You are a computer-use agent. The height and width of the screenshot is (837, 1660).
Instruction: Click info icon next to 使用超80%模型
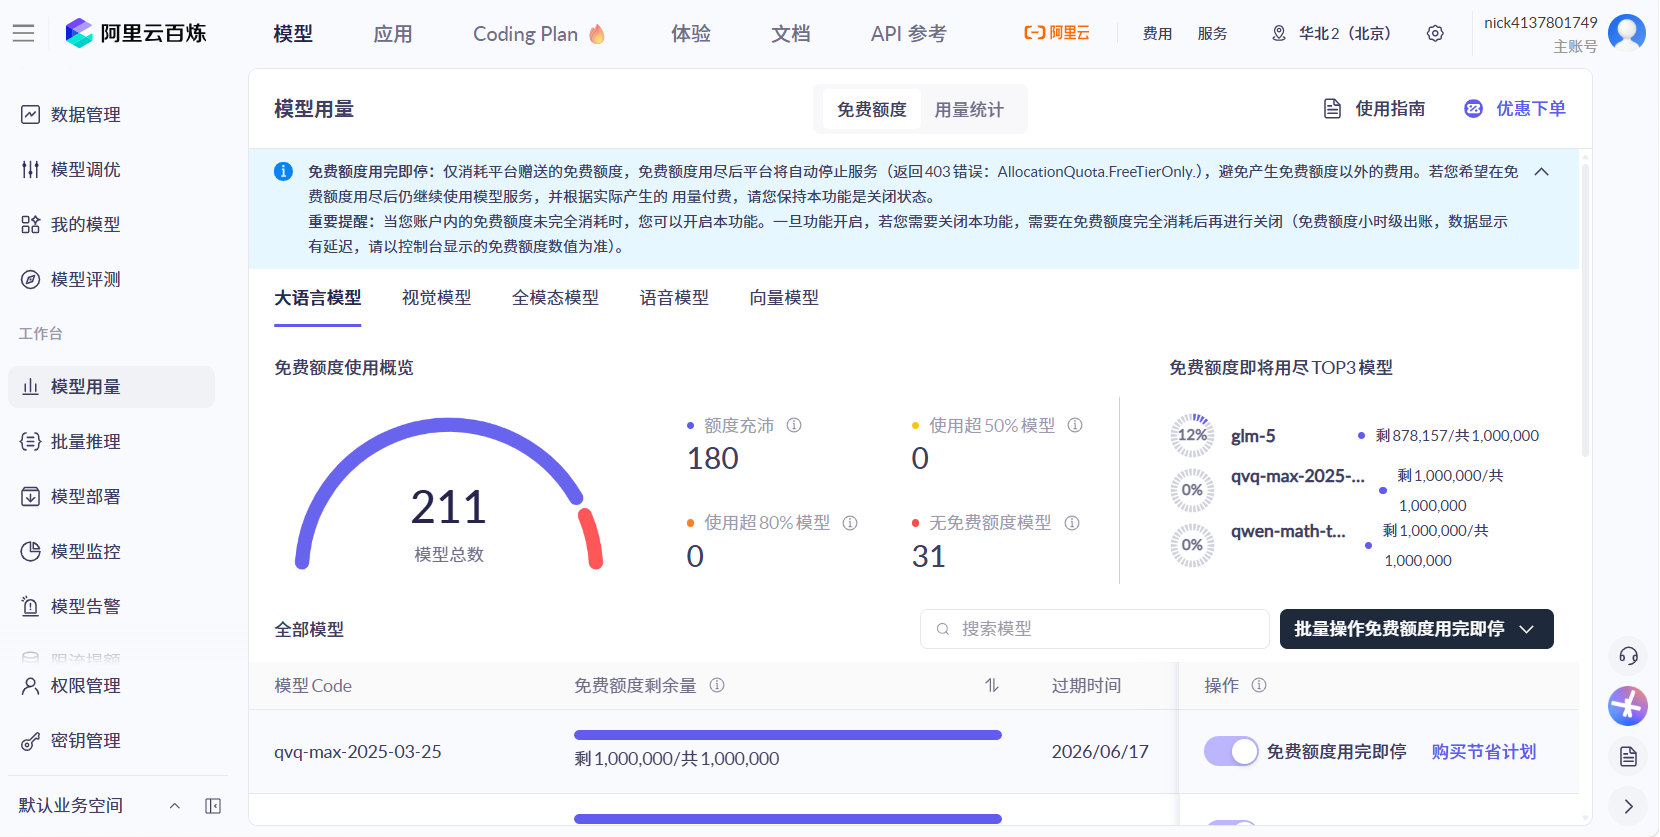point(850,523)
